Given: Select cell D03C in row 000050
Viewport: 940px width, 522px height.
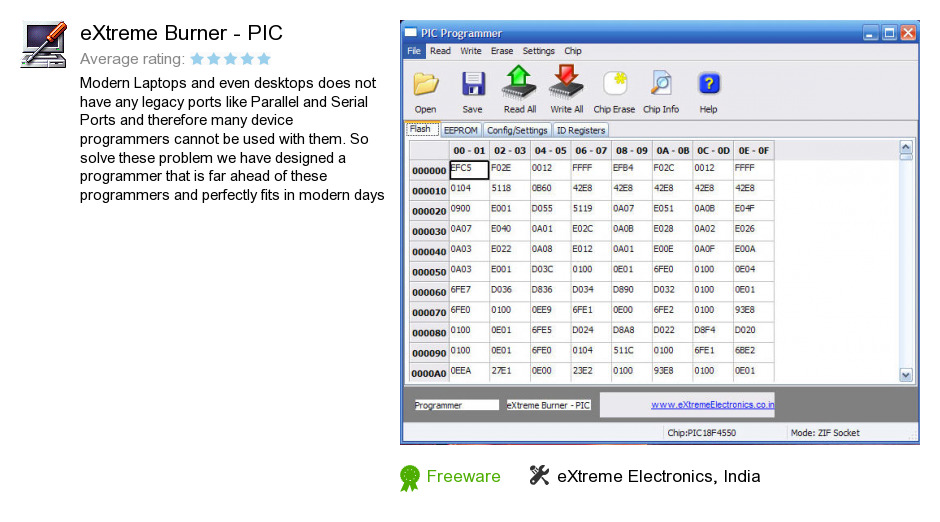Looking at the screenshot, I should point(550,272).
